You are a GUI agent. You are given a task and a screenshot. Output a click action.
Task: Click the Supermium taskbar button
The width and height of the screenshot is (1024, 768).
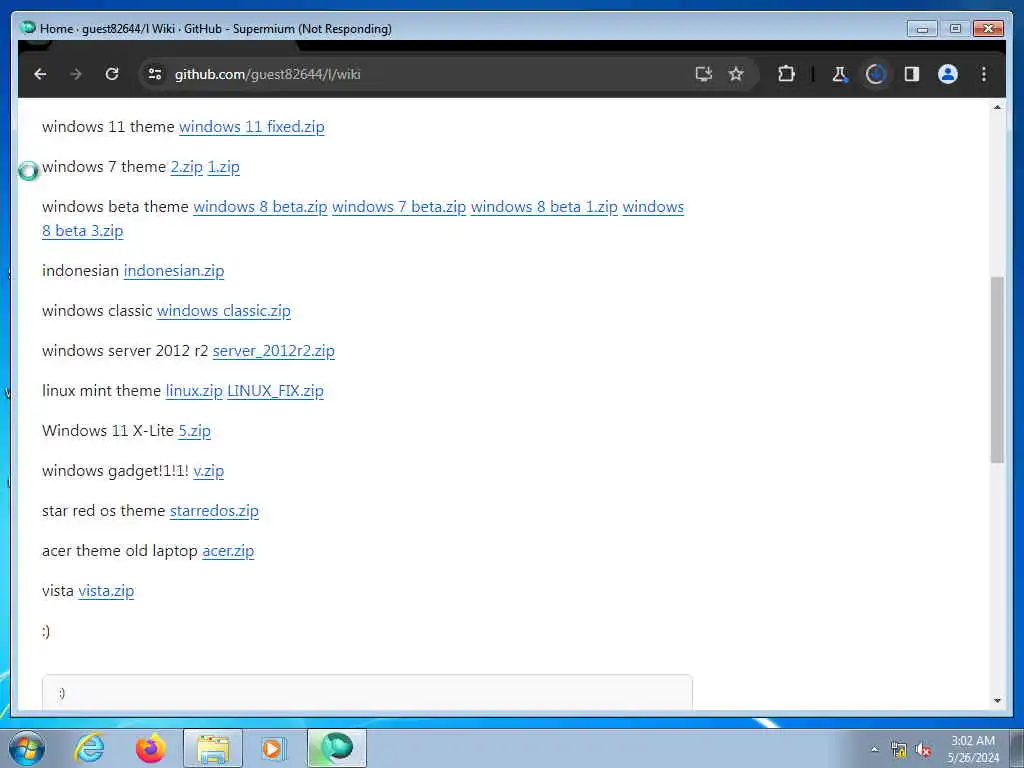coord(337,748)
